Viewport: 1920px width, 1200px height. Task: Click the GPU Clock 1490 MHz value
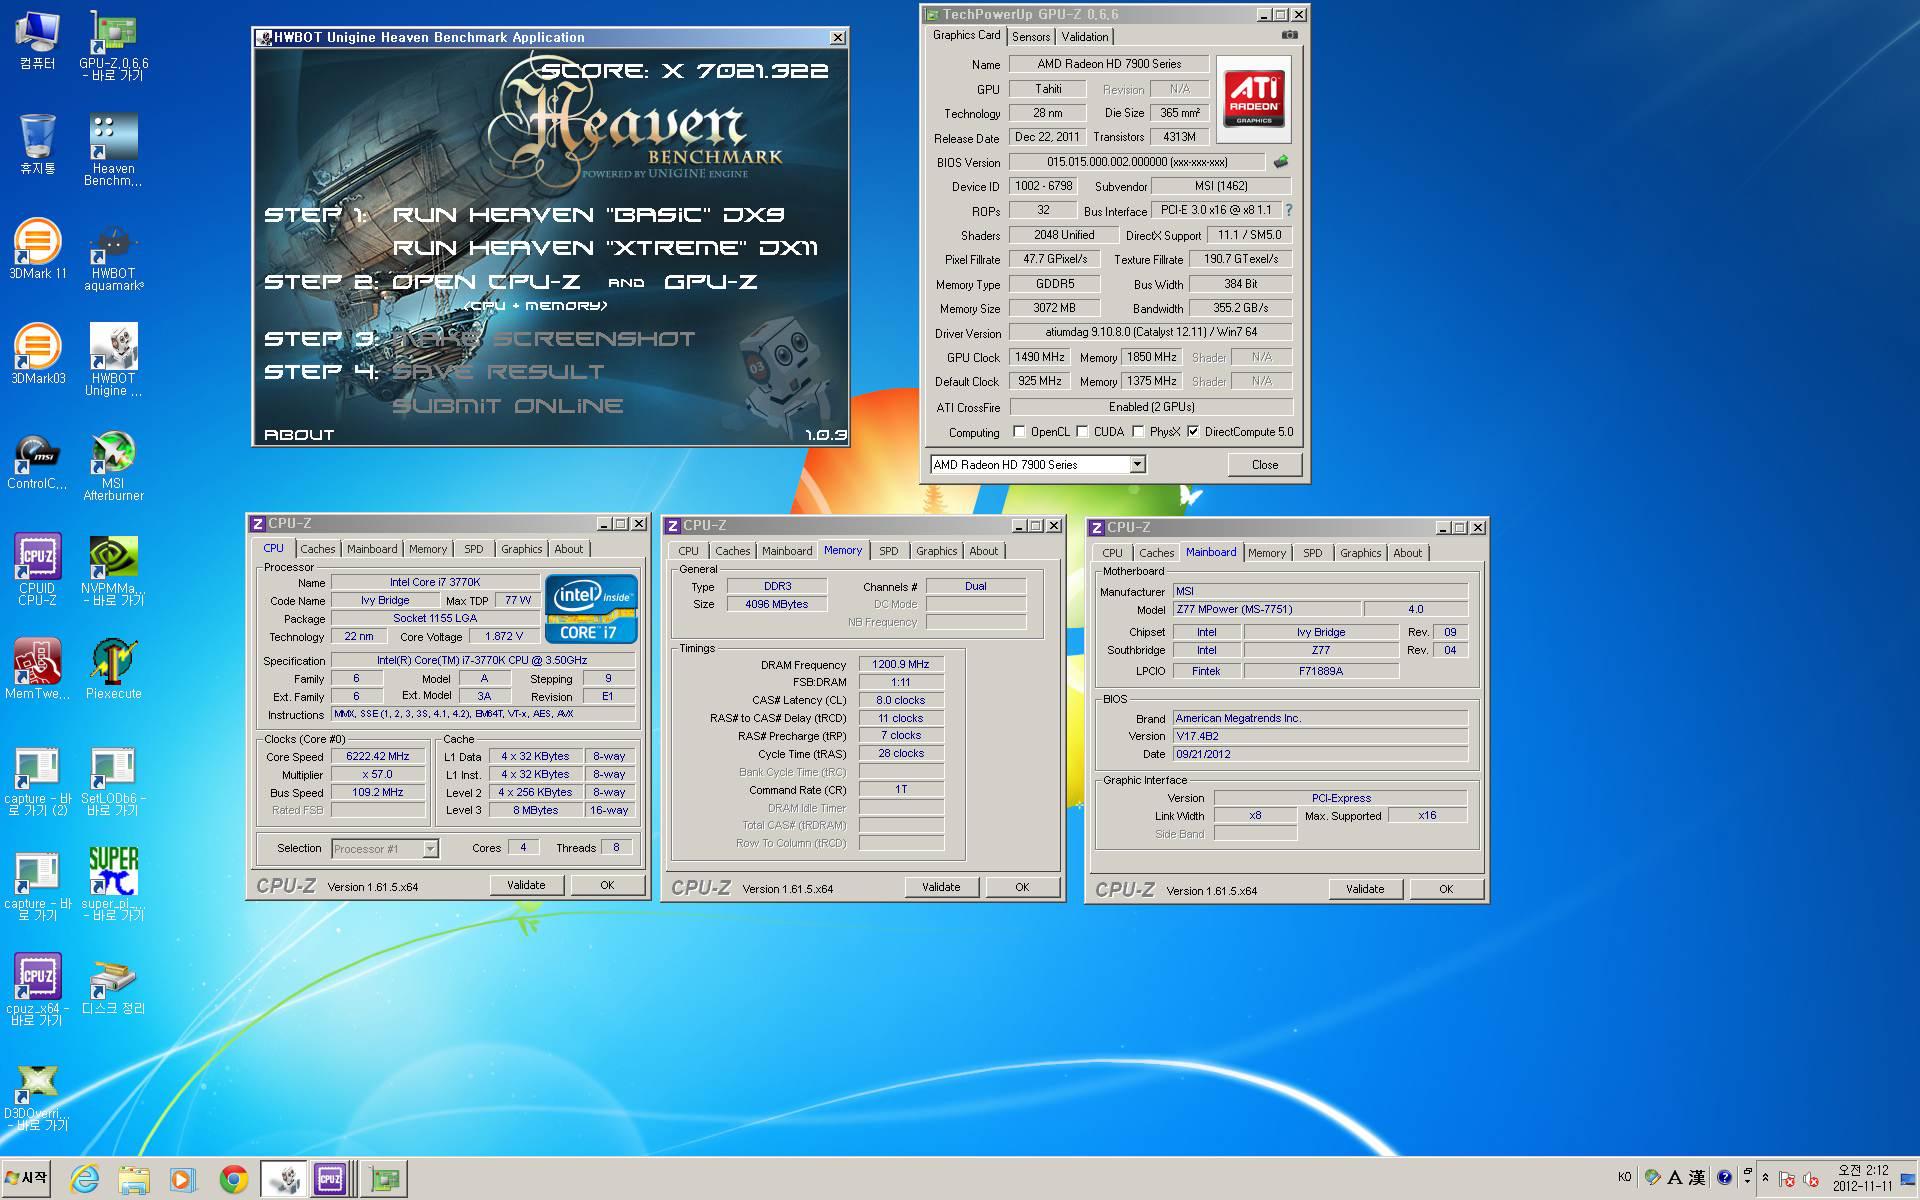(1040, 357)
